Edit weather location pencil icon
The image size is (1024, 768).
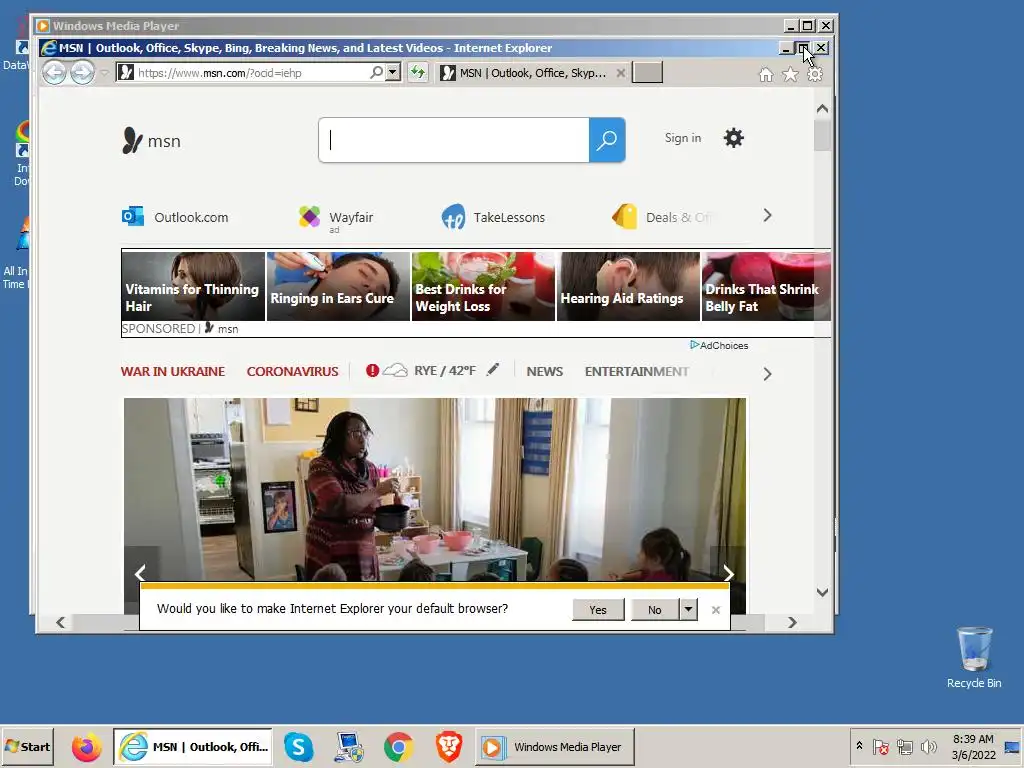point(493,370)
